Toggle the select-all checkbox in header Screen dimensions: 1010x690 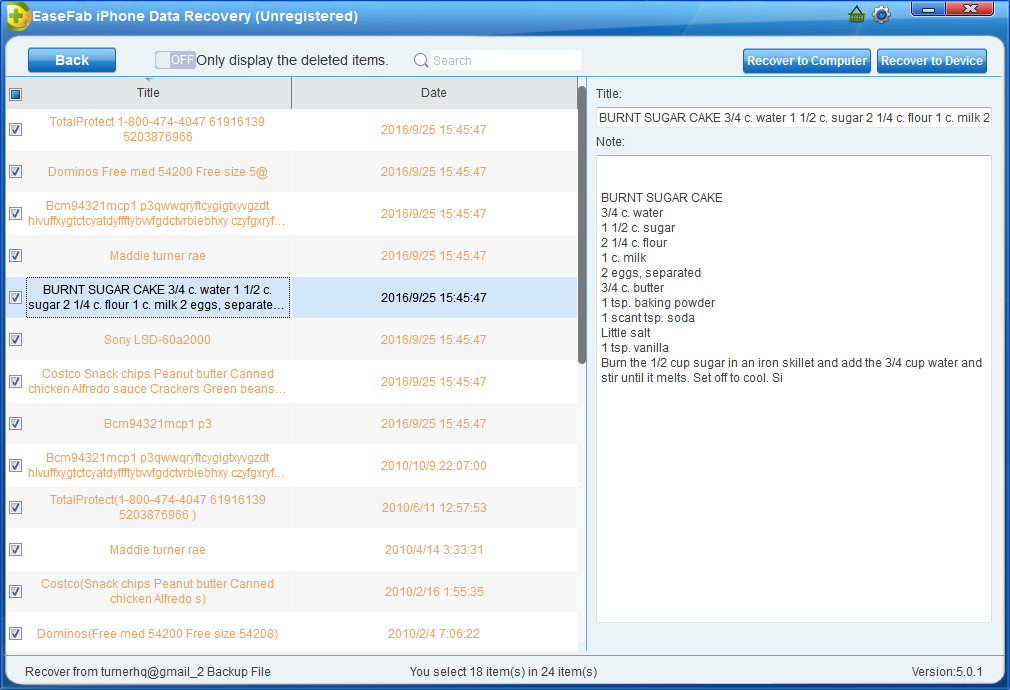(15, 95)
